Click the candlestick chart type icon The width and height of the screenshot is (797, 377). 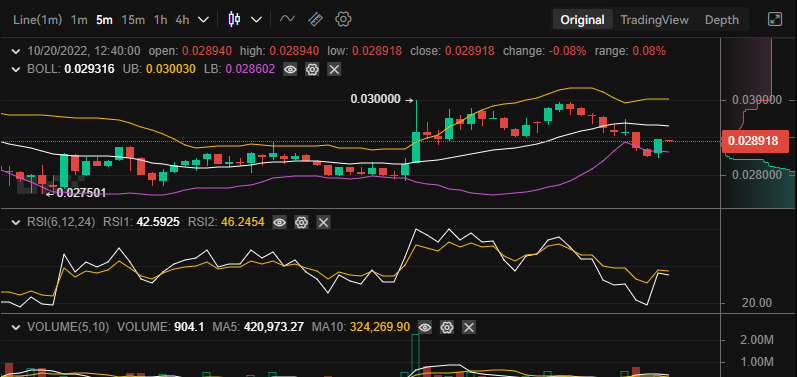[234, 19]
